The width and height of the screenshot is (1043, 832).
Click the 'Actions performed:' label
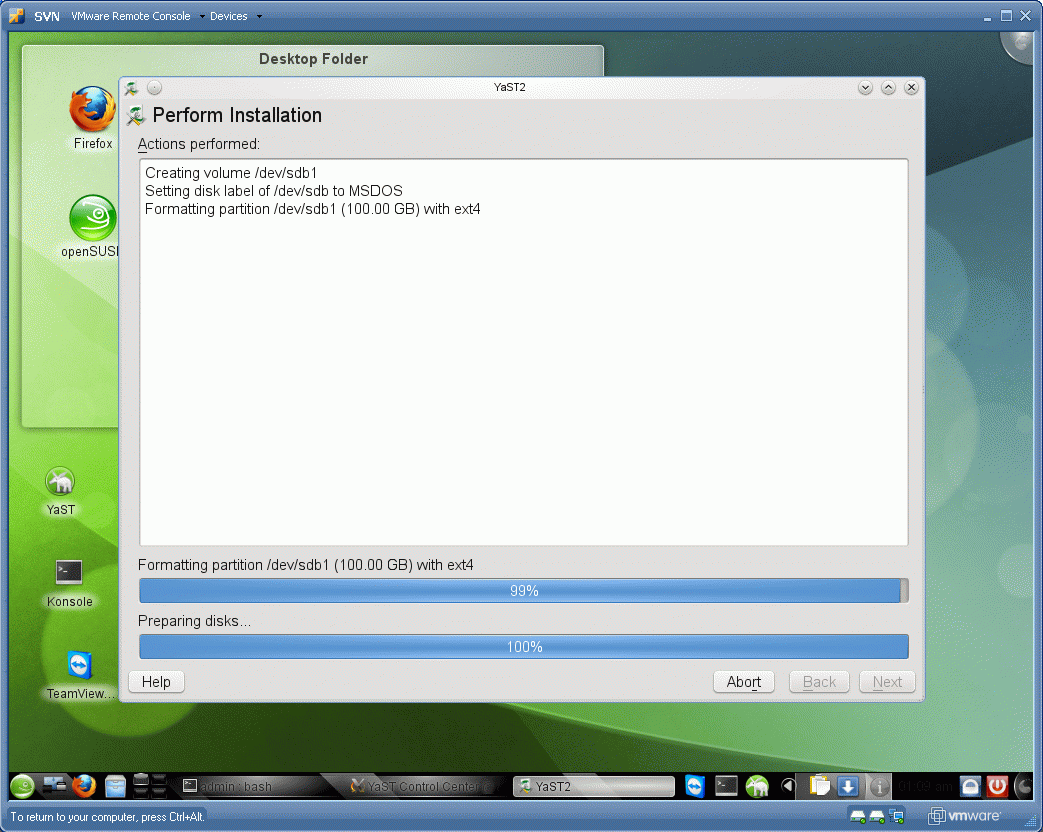pos(198,144)
